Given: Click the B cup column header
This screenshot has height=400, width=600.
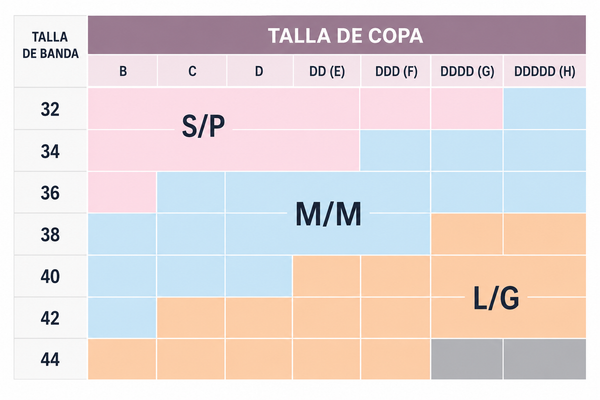Looking at the screenshot, I should tap(122, 71).
